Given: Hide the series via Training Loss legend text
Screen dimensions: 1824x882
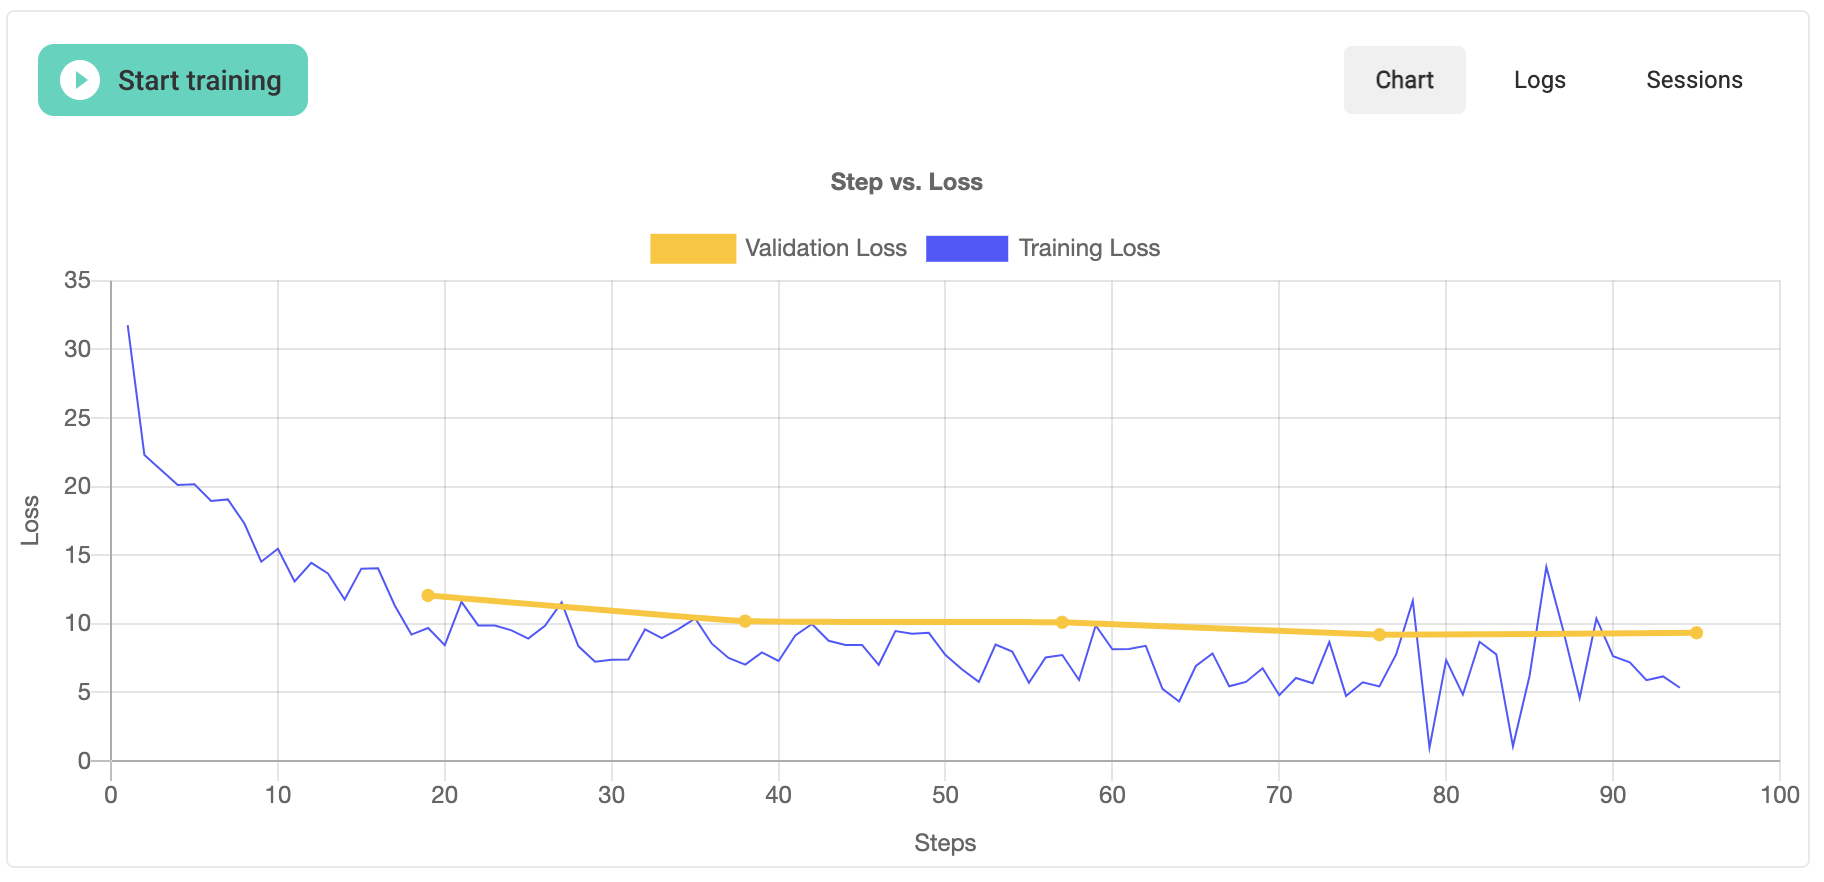Looking at the screenshot, I should [x=1089, y=249].
